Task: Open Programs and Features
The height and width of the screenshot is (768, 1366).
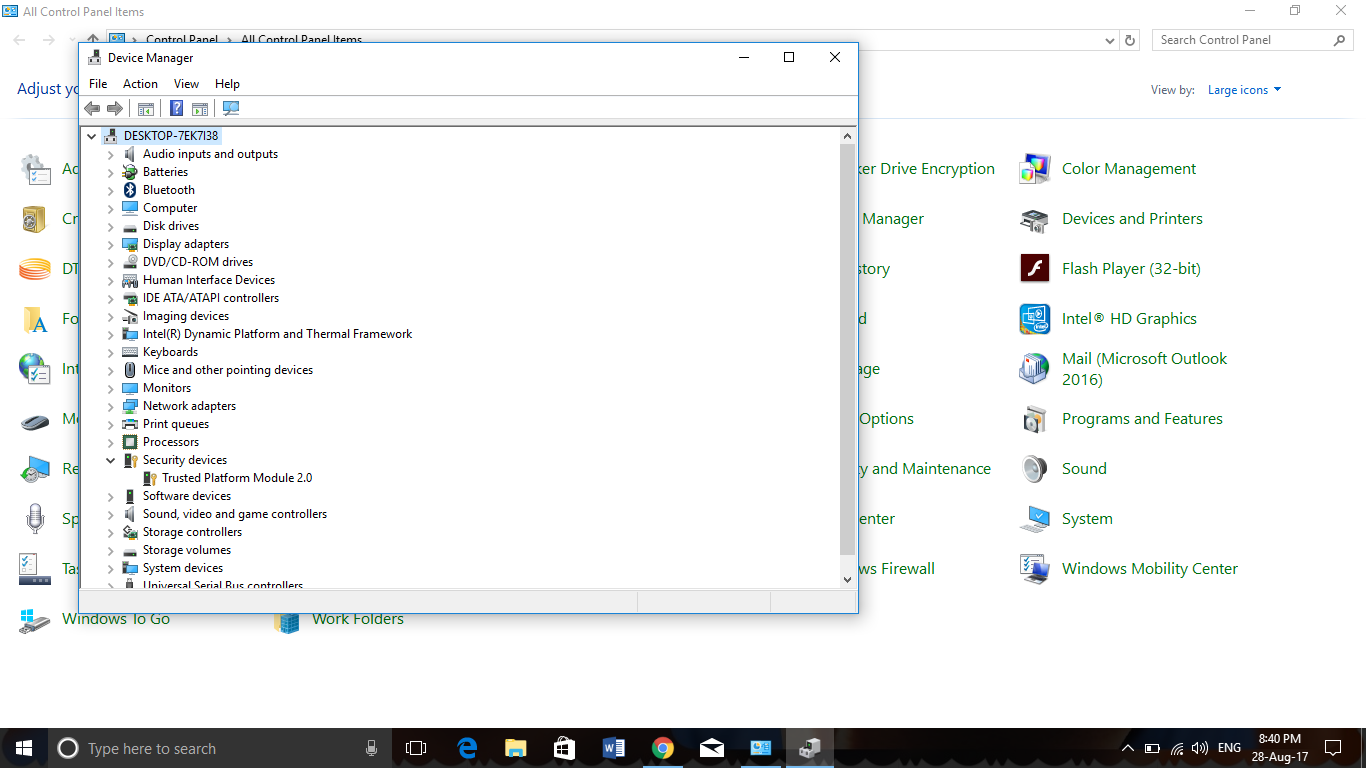Action: point(1142,419)
